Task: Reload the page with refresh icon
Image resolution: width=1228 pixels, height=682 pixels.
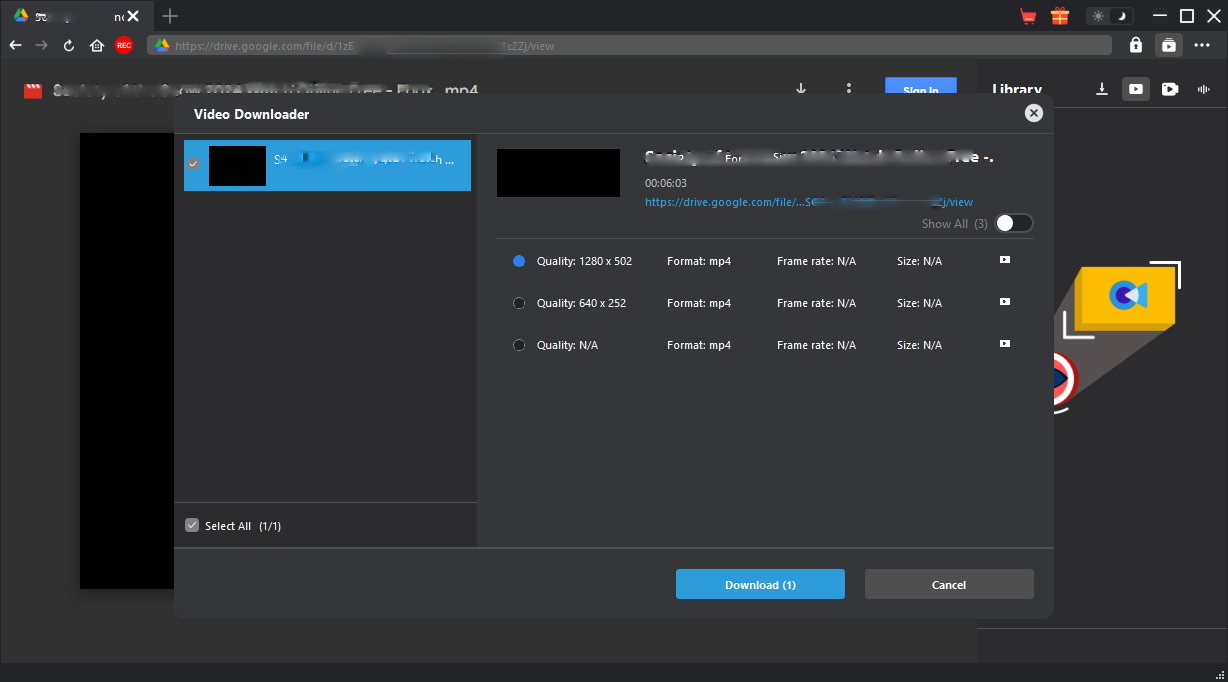Action: 69,45
